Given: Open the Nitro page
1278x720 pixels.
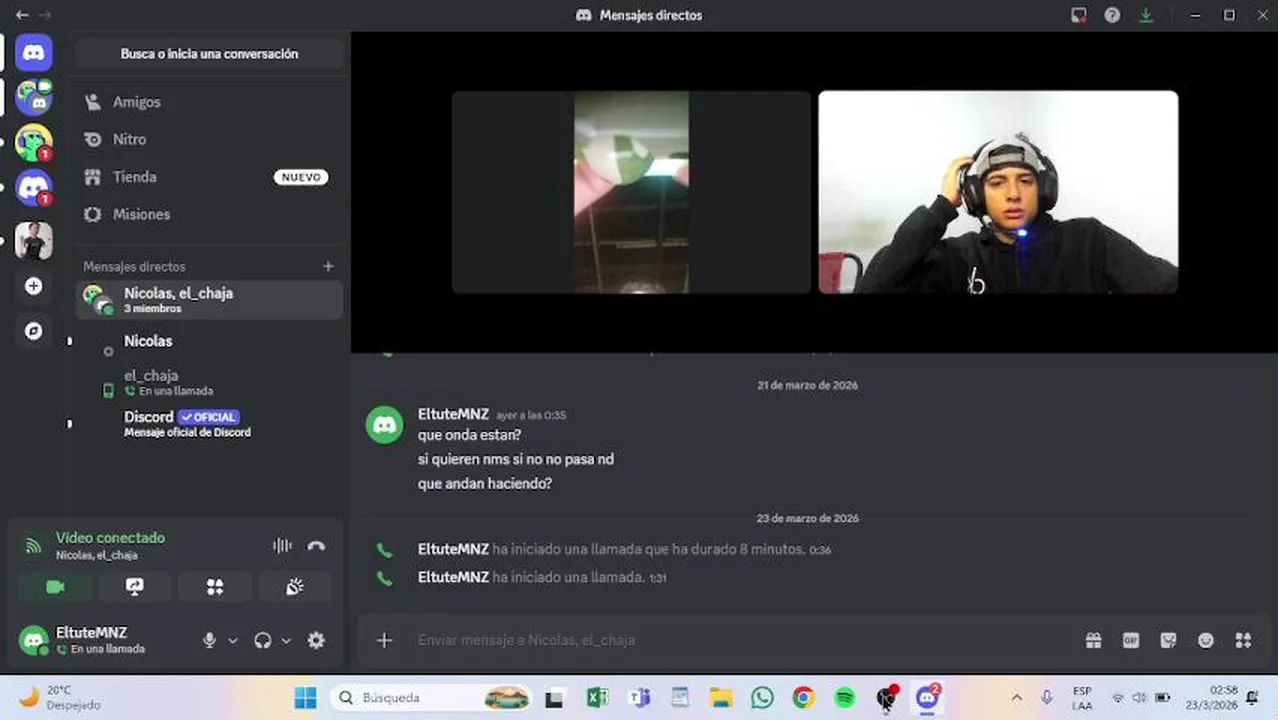Looking at the screenshot, I should point(209,139).
